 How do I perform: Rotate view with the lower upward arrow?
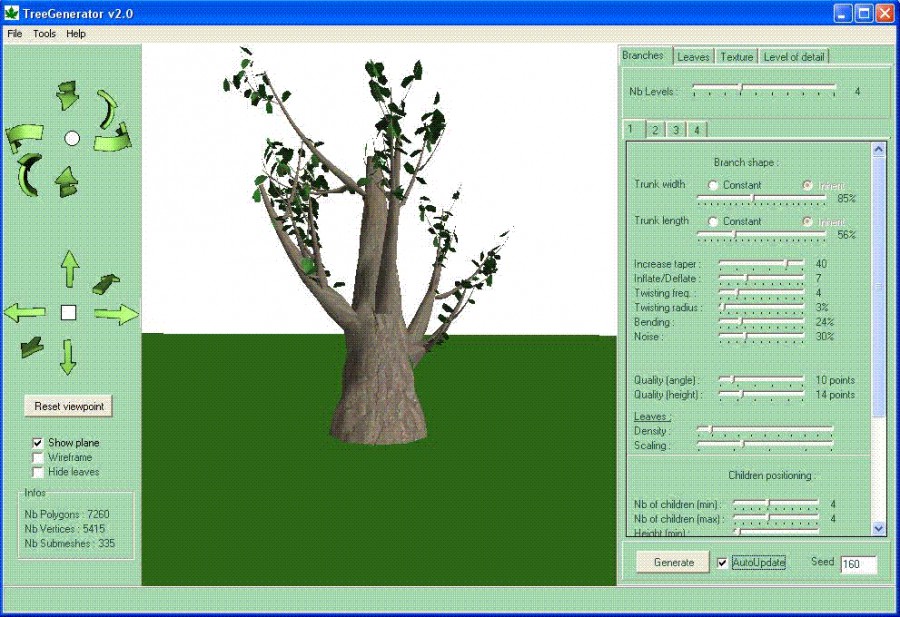coord(67,182)
